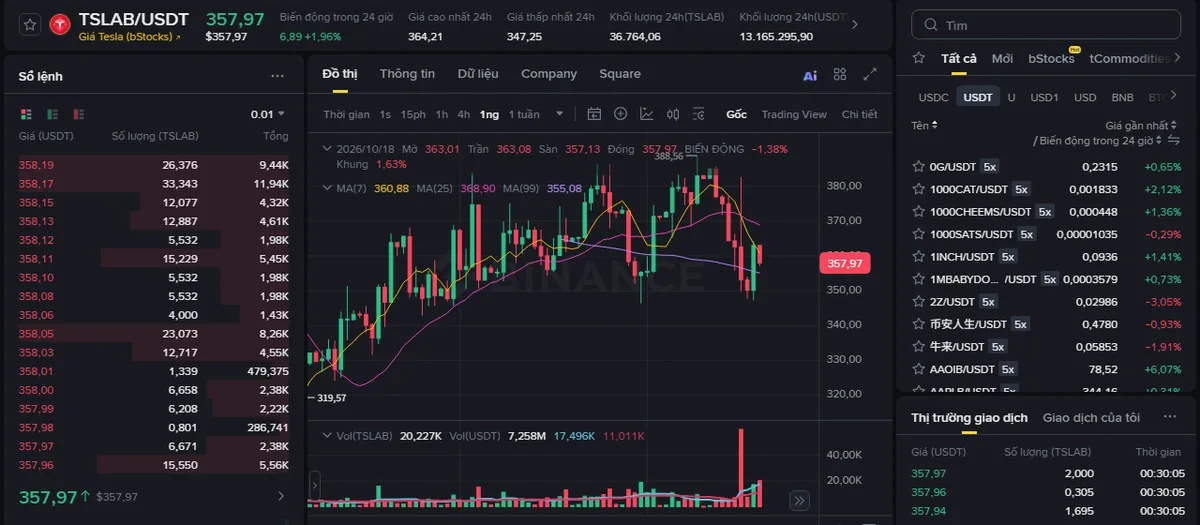Select the bStocks market tab
Viewport: 1200px width, 525px height.
1051,58
